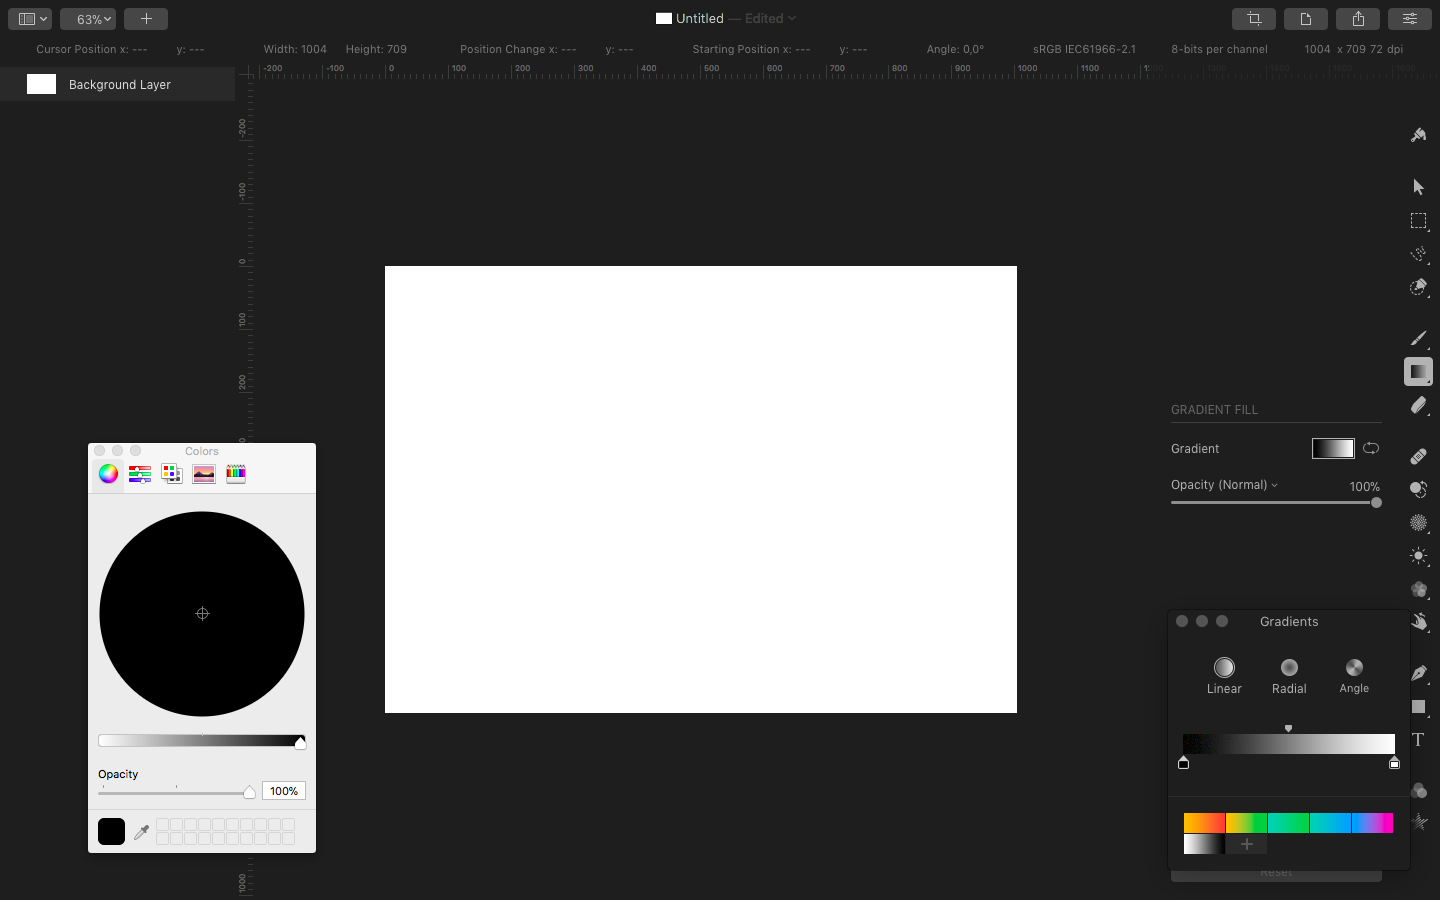Viewport: 1440px width, 900px height.
Task: Click the brightness slider in Colors
Action: click(202, 741)
